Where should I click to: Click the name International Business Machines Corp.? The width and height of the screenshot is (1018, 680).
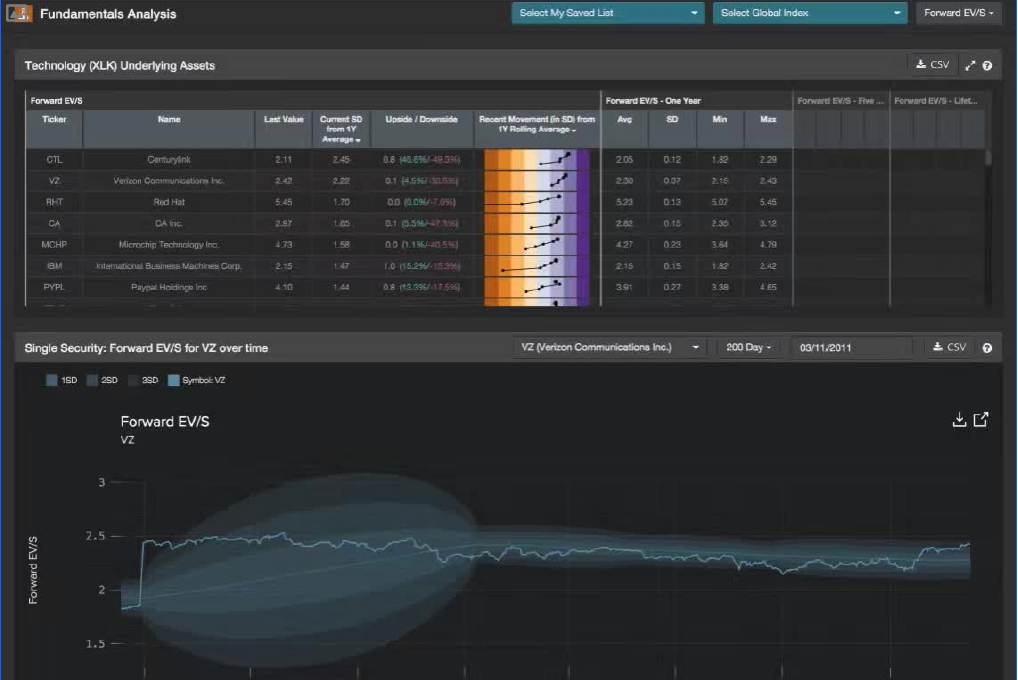tap(169, 266)
